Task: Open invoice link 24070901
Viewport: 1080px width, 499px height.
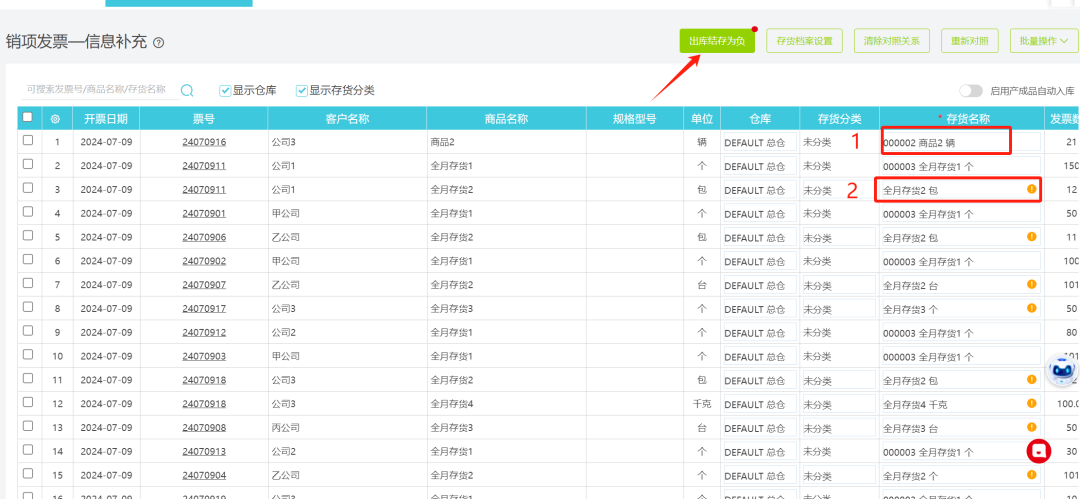Action: 204,214
